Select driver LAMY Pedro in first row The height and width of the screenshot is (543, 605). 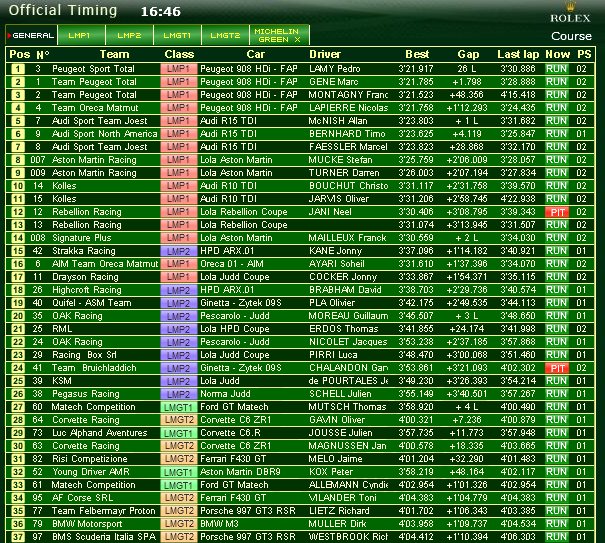(334, 69)
